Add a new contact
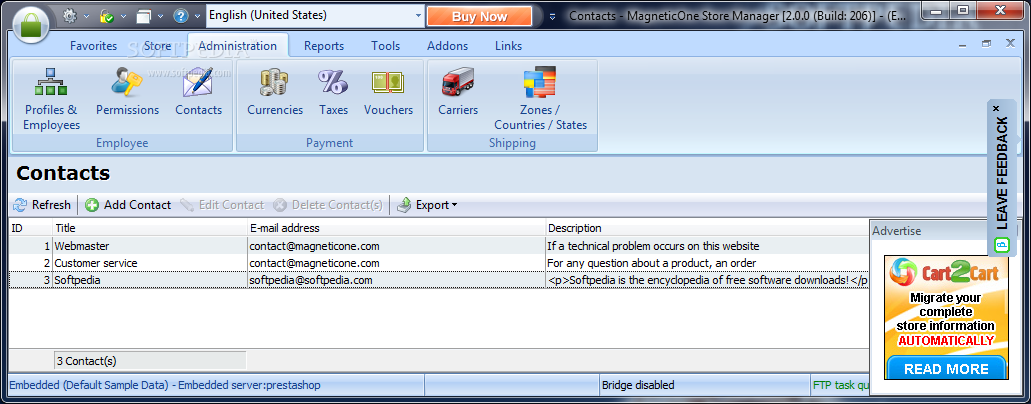The width and height of the screenshot is (1031, 404). click(x=128, y=205)
